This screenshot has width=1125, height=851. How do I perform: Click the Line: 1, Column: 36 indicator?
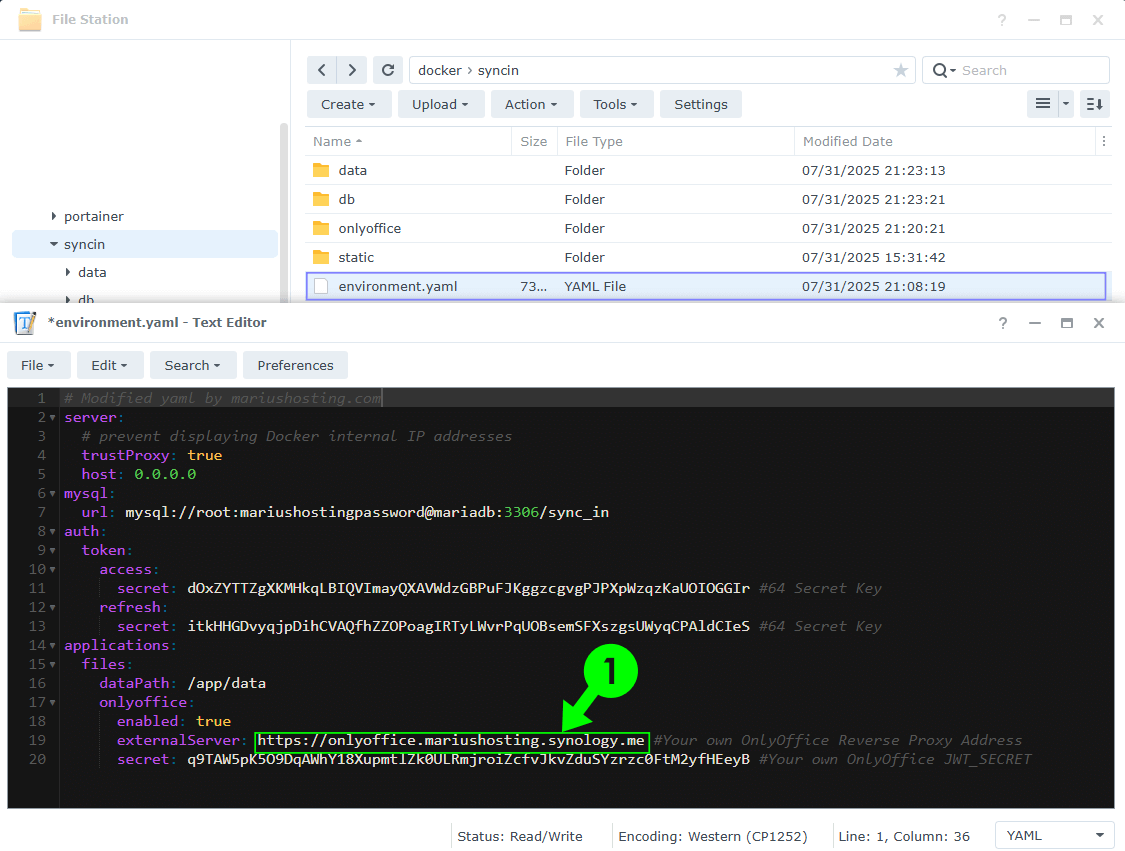pos(904,836)
